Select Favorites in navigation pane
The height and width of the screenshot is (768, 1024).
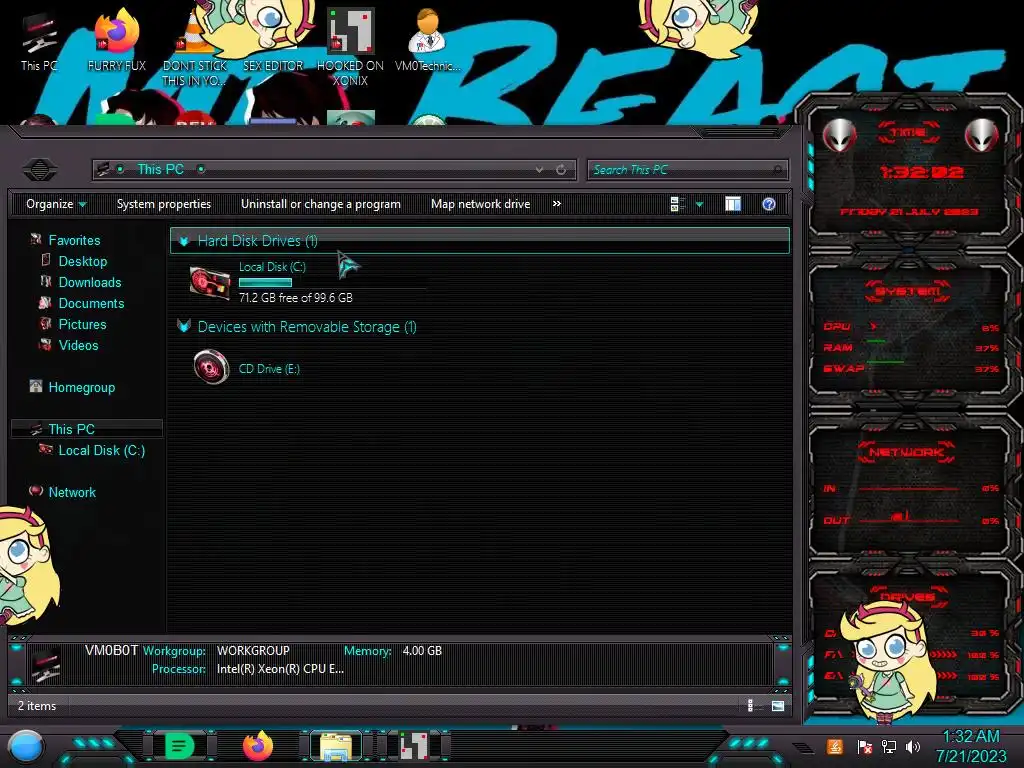tap(74, 240)
